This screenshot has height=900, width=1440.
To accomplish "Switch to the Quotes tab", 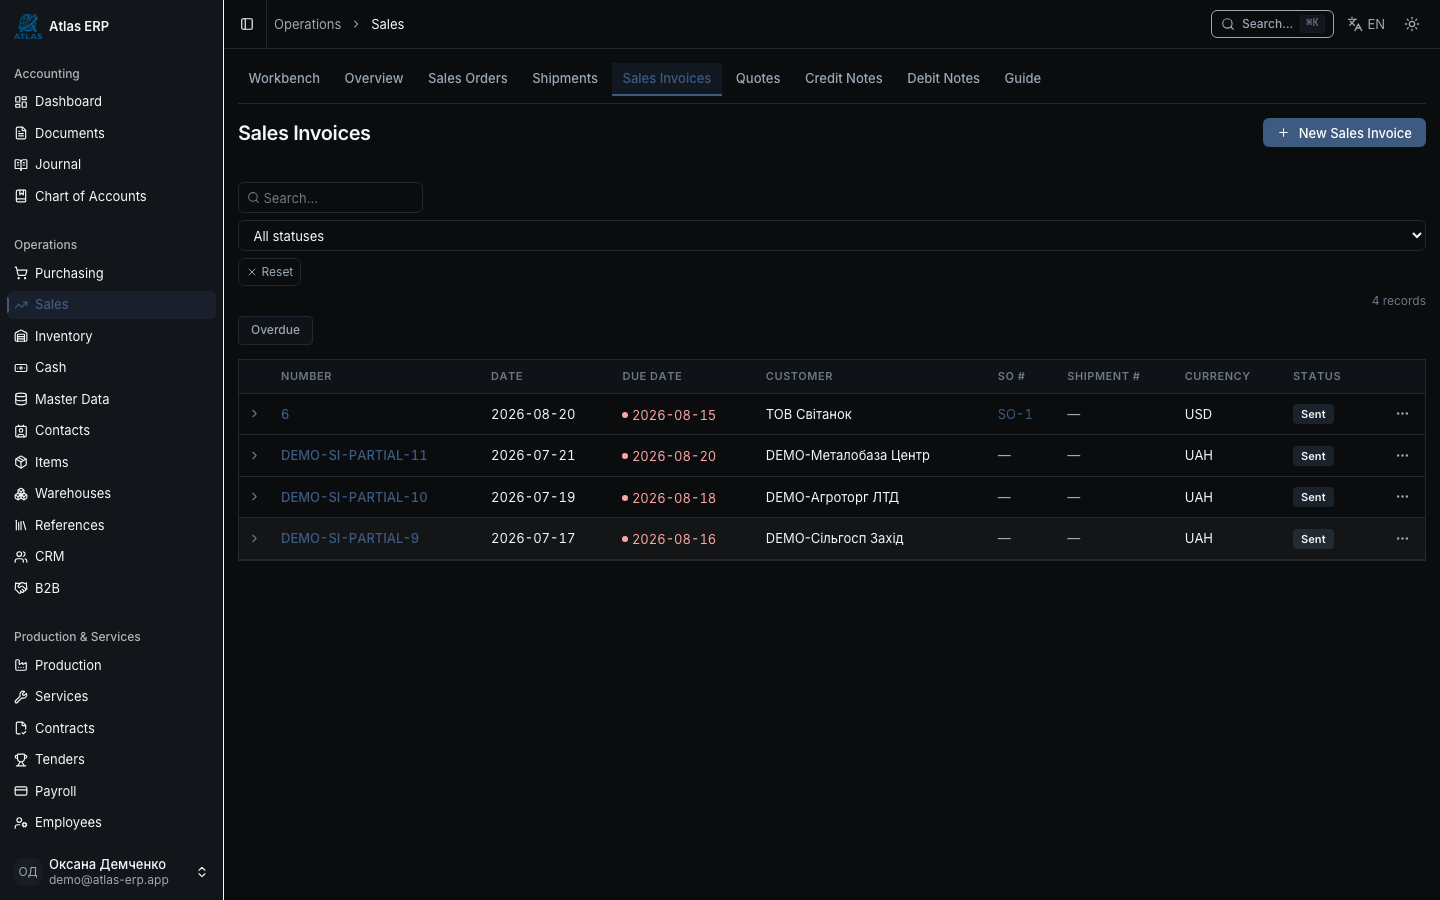I will [758, 78].
